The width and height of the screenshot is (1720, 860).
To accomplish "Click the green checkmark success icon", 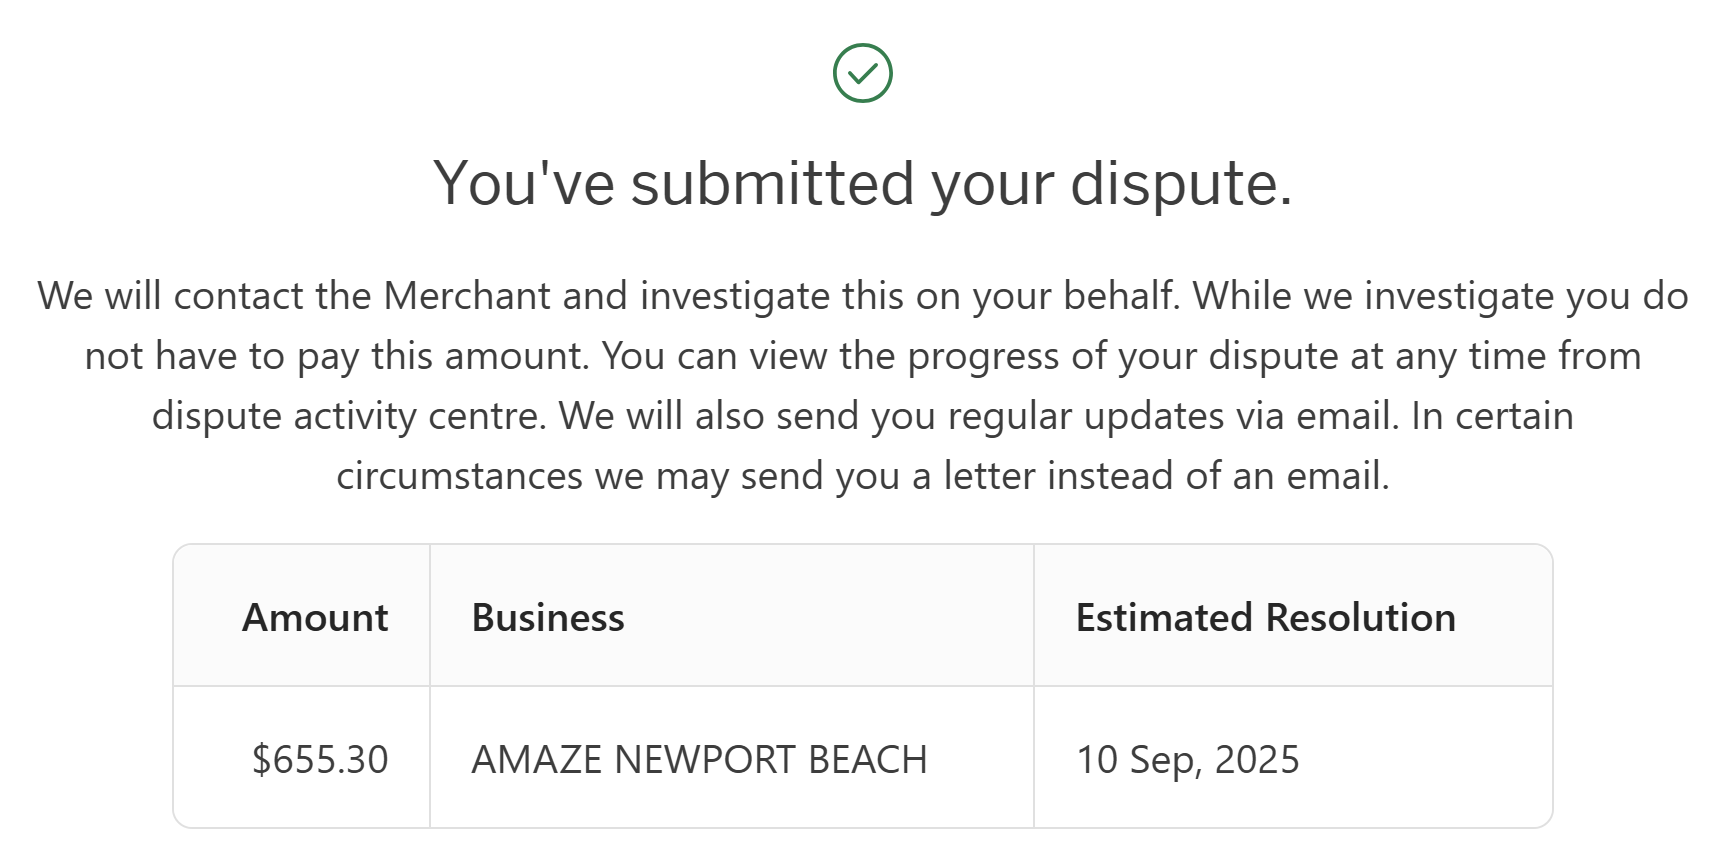I will [x=862, y=73].
